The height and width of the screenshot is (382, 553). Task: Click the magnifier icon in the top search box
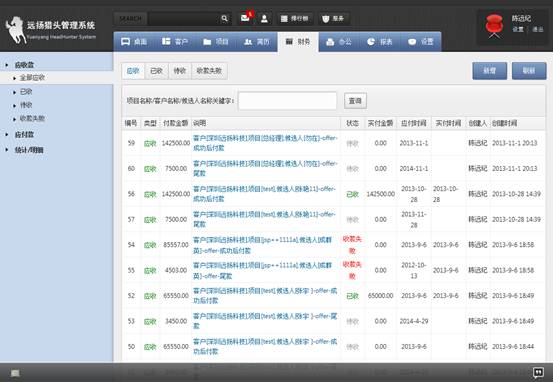(224, 18)
